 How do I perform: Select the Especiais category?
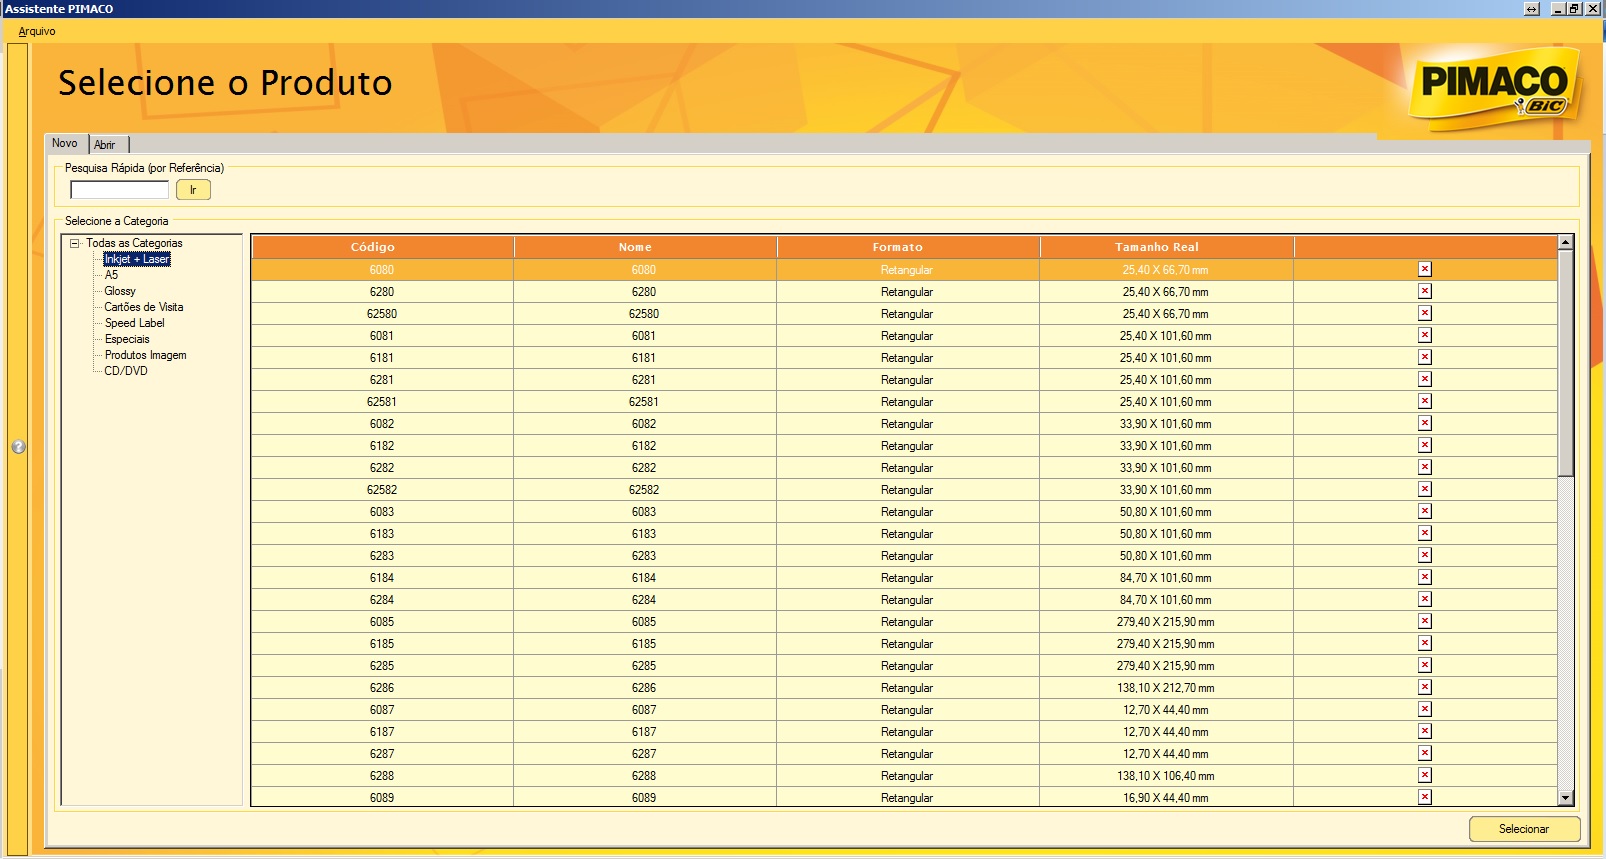(127, 339)
